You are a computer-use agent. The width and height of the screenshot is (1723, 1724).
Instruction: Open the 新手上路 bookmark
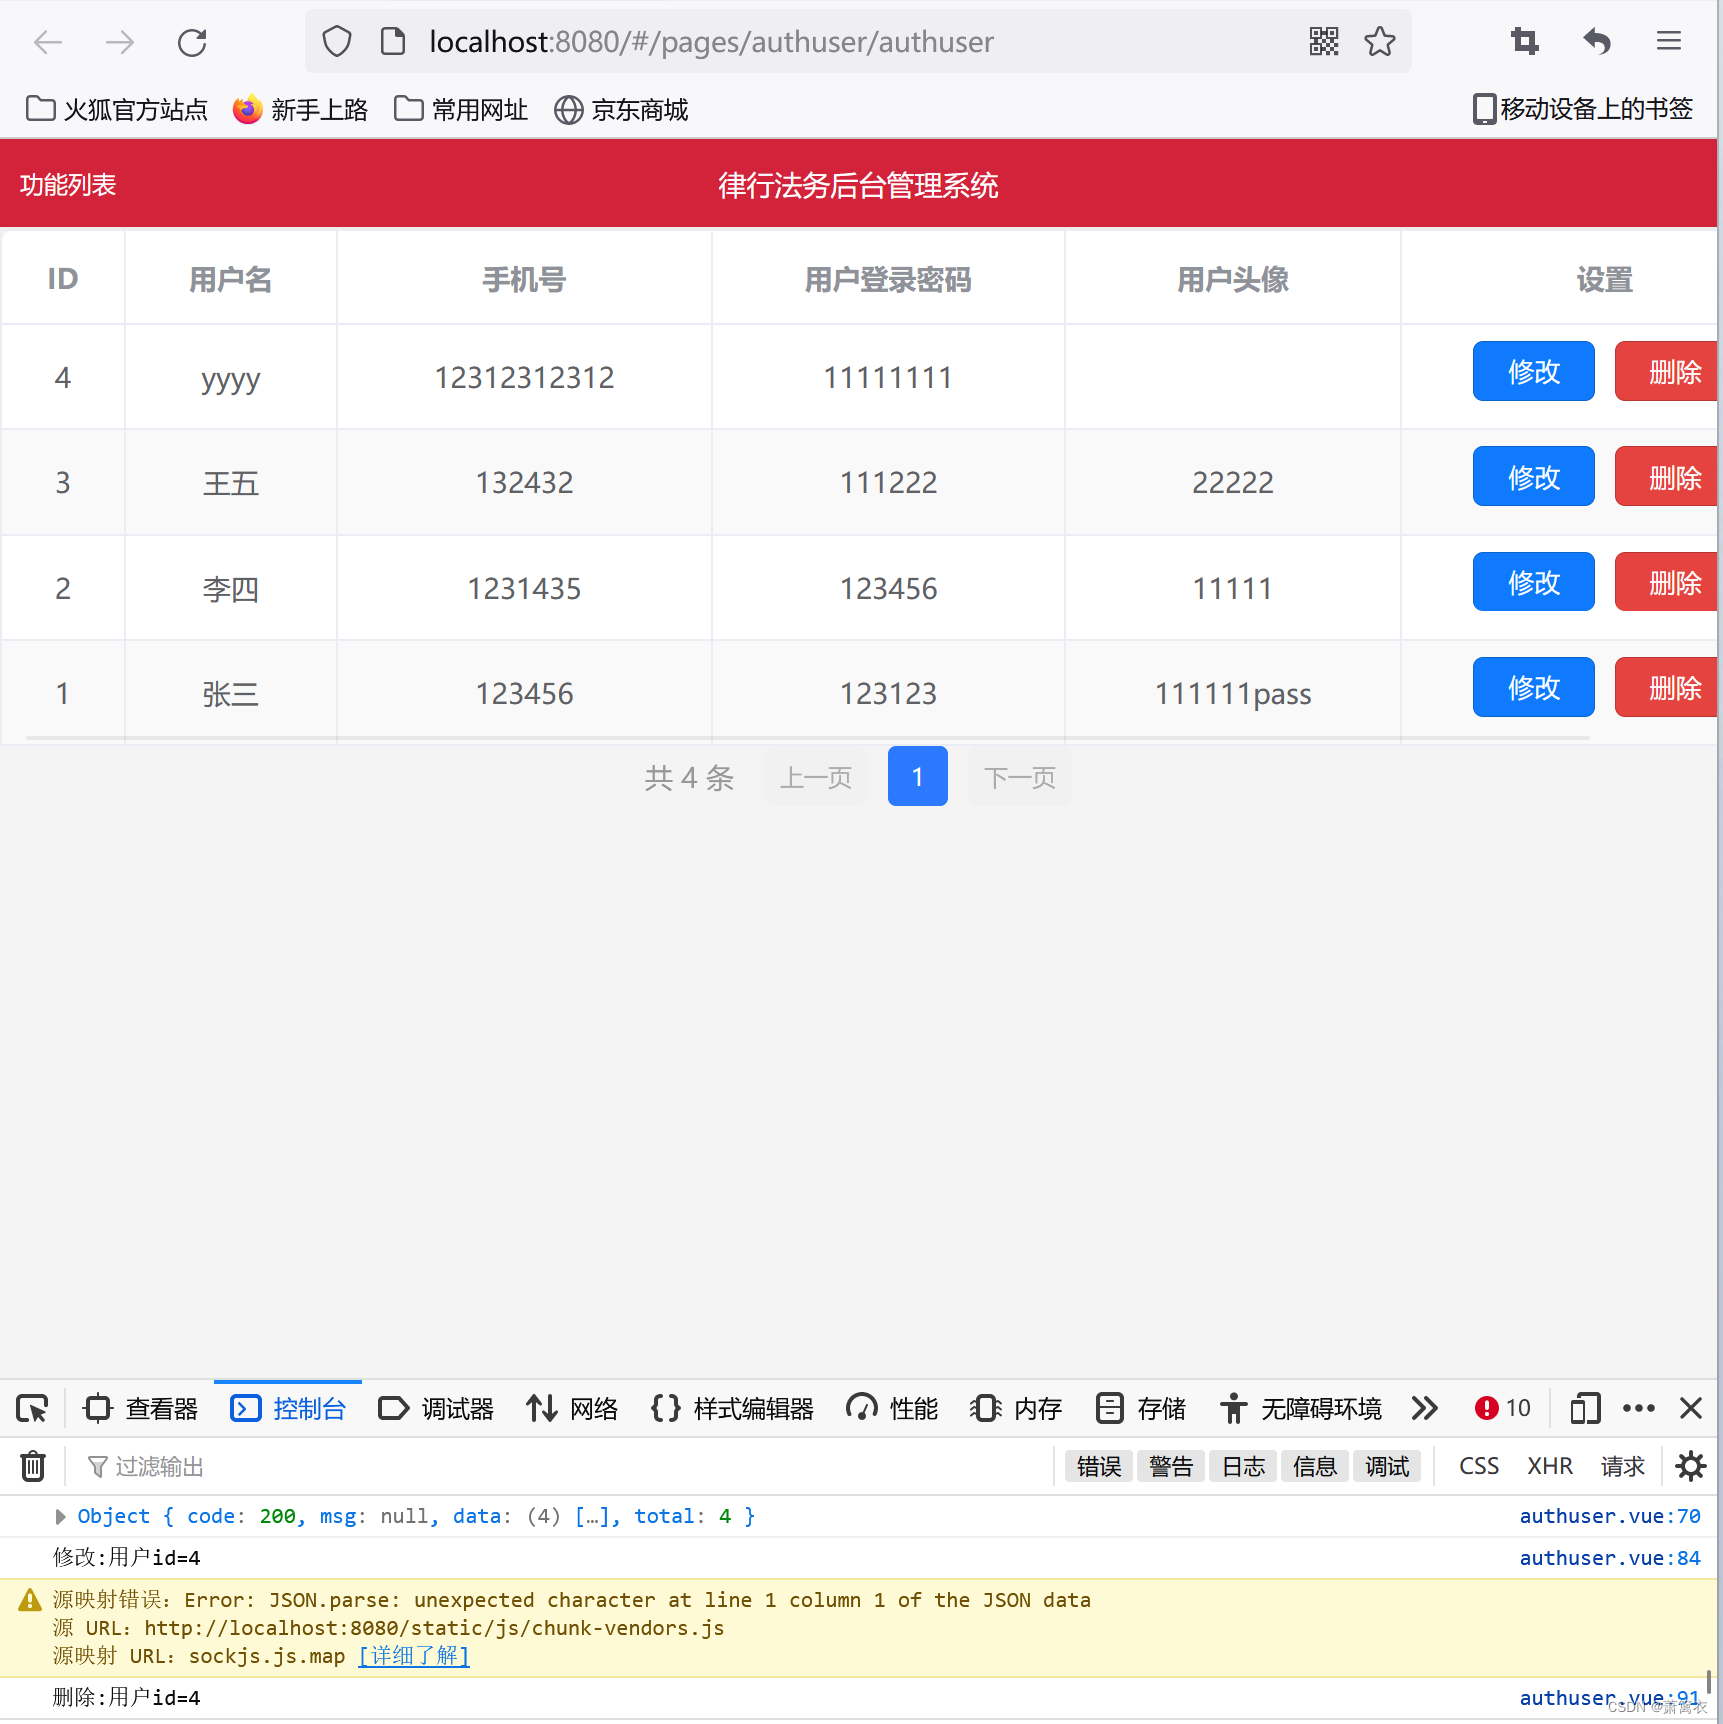[x=300, y=109]
